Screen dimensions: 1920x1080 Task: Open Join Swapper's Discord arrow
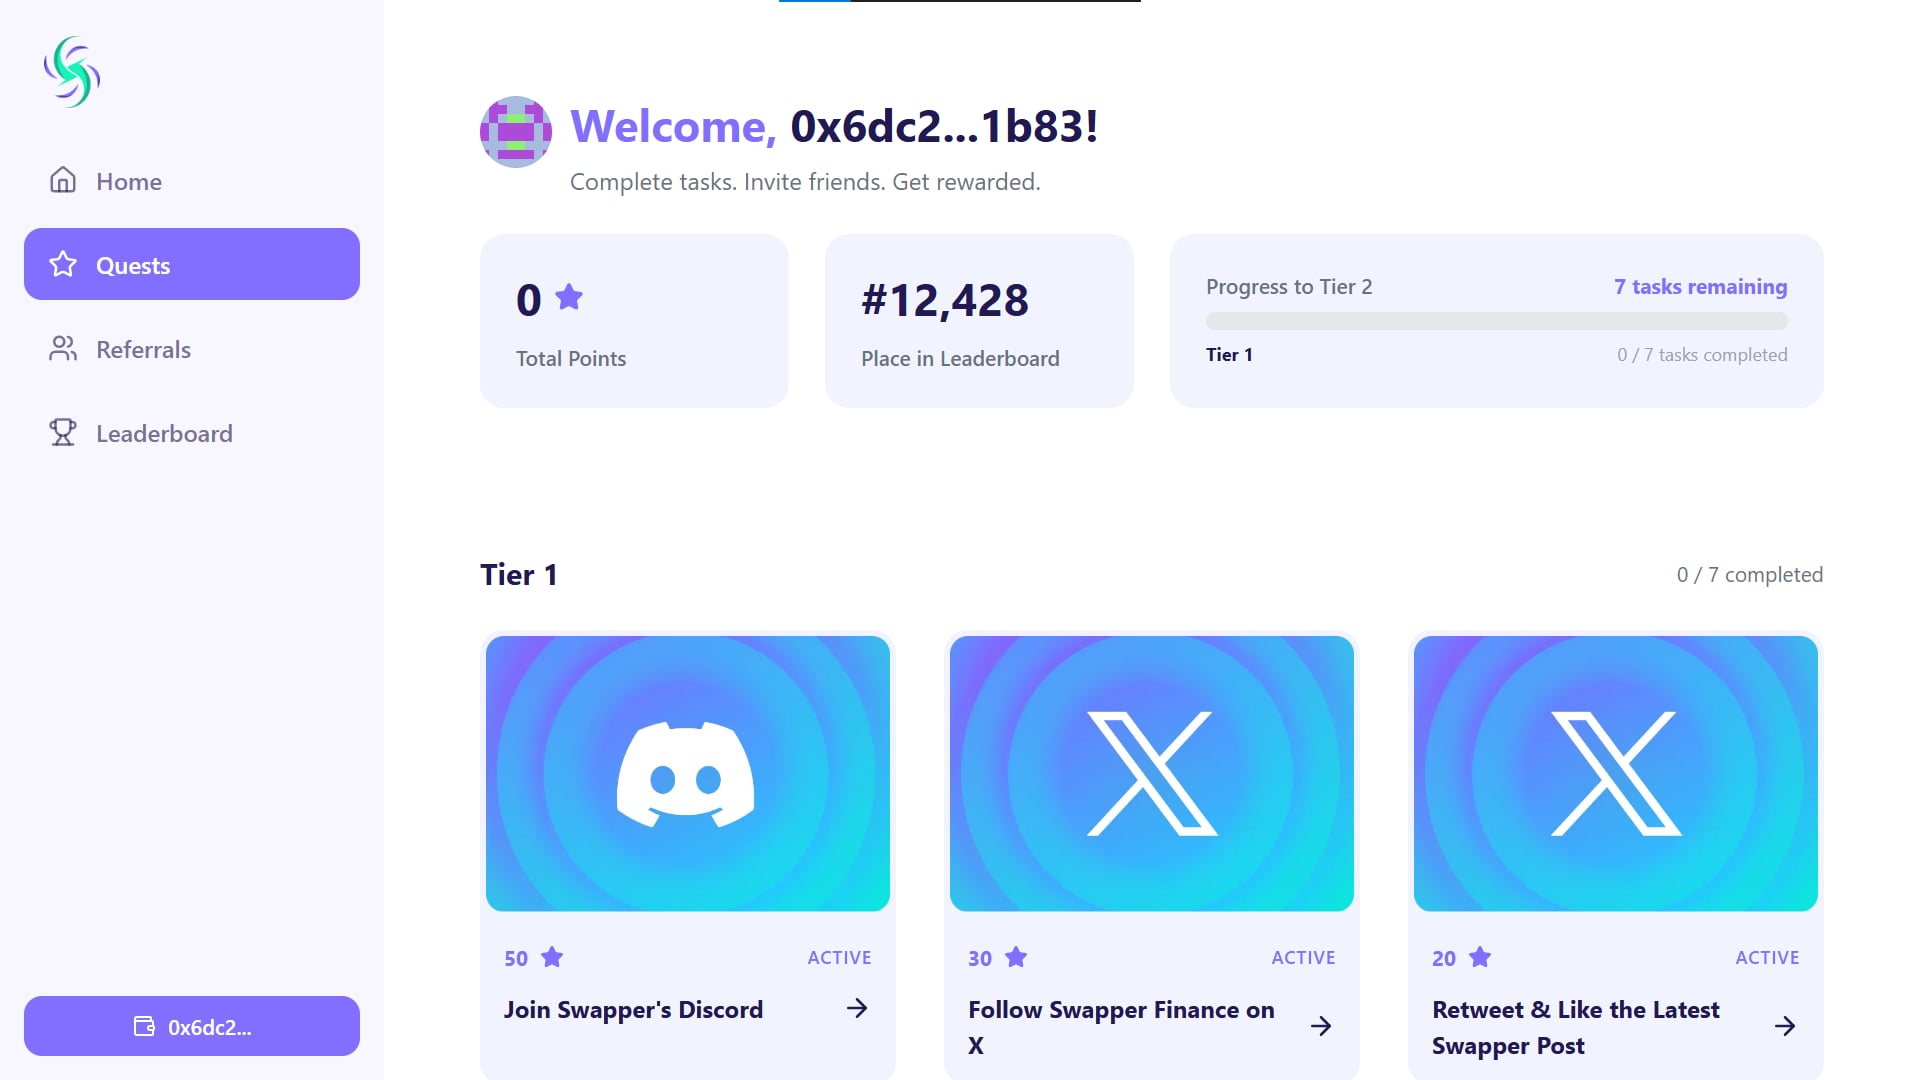[857, 1008]
